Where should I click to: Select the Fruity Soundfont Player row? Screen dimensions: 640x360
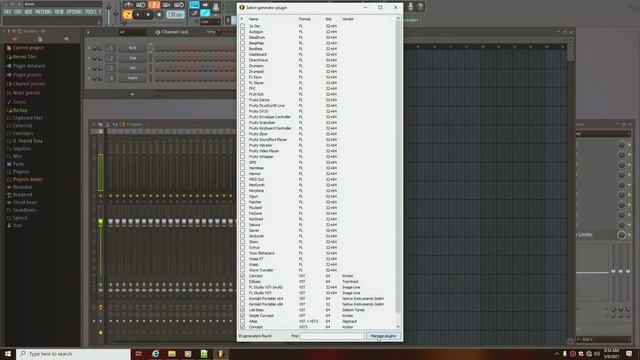pyautogui.click(x=318, y=140)
